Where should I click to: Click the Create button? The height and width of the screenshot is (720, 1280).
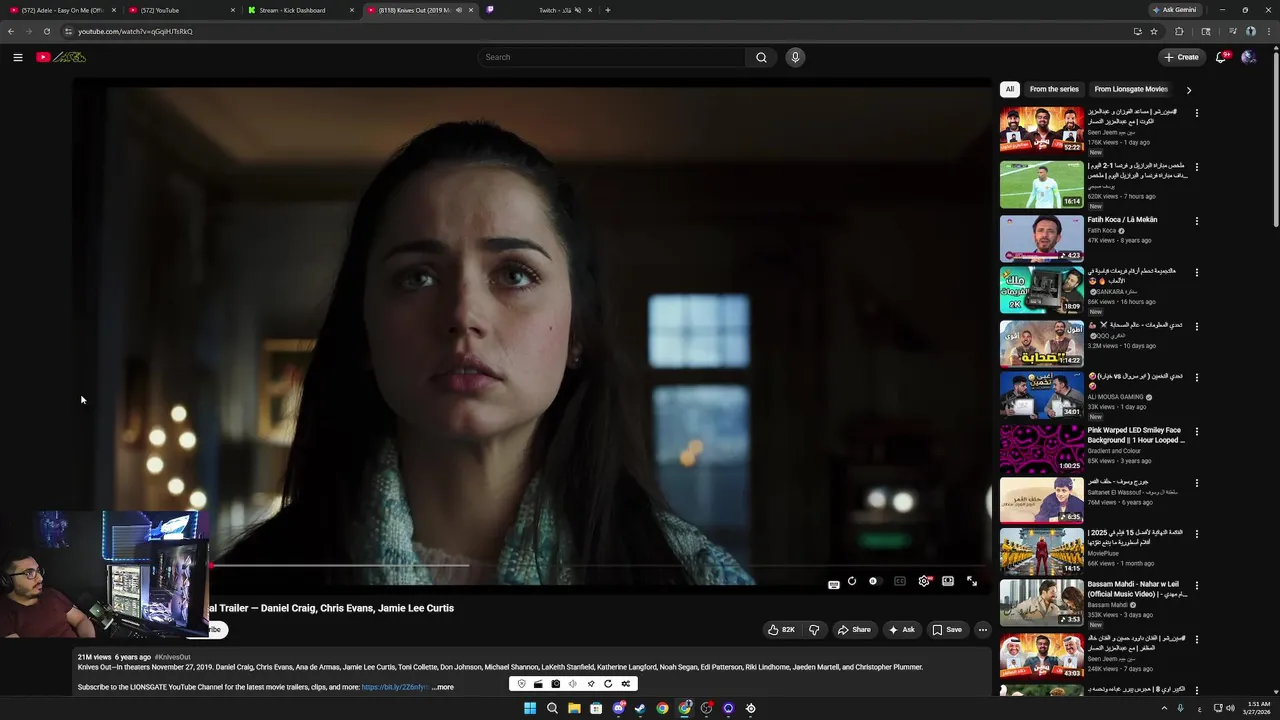point(1181,57)
